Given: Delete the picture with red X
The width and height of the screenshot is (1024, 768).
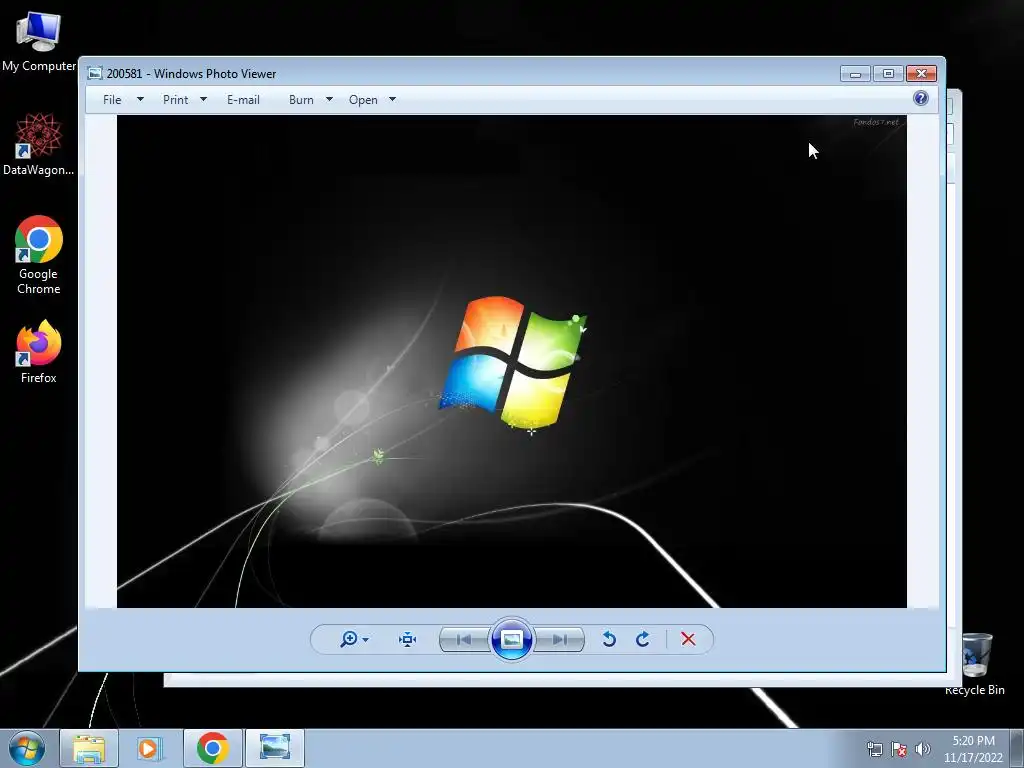Looking at the screenshot, I should pyautogui.click(x=688, y=639).
